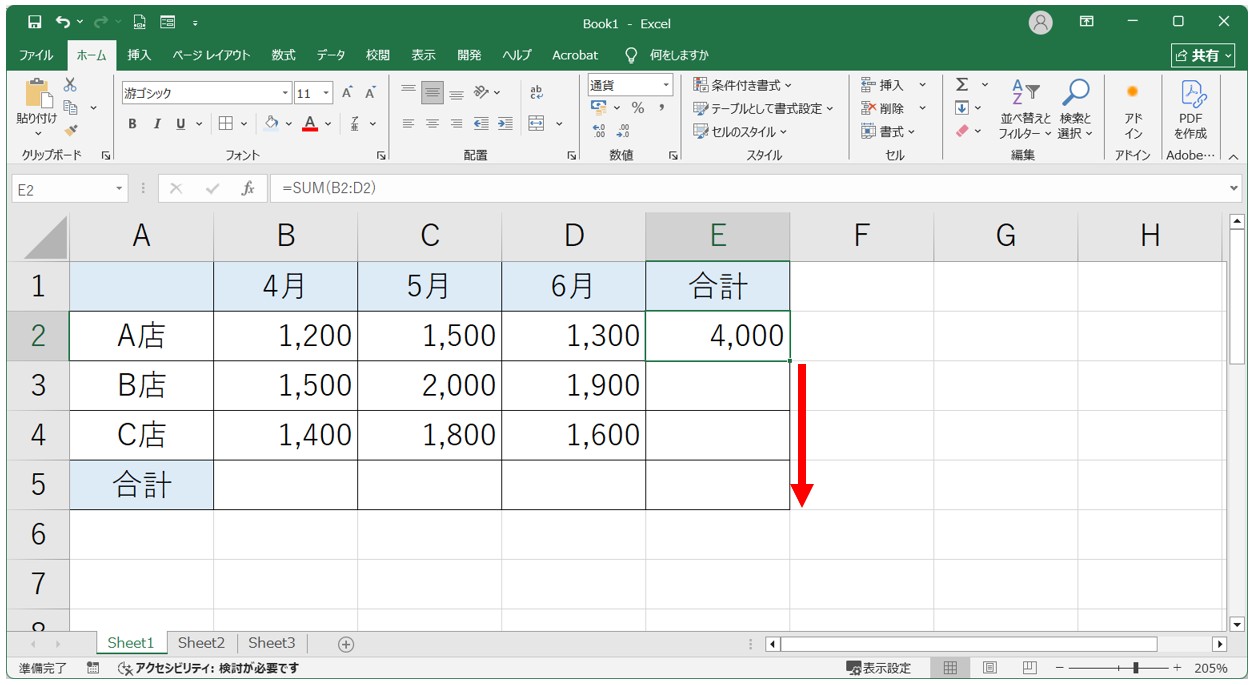The width and height of the screenshot is (1254, 685).
Task: Align cell text to the right
Action: [456, 124]
